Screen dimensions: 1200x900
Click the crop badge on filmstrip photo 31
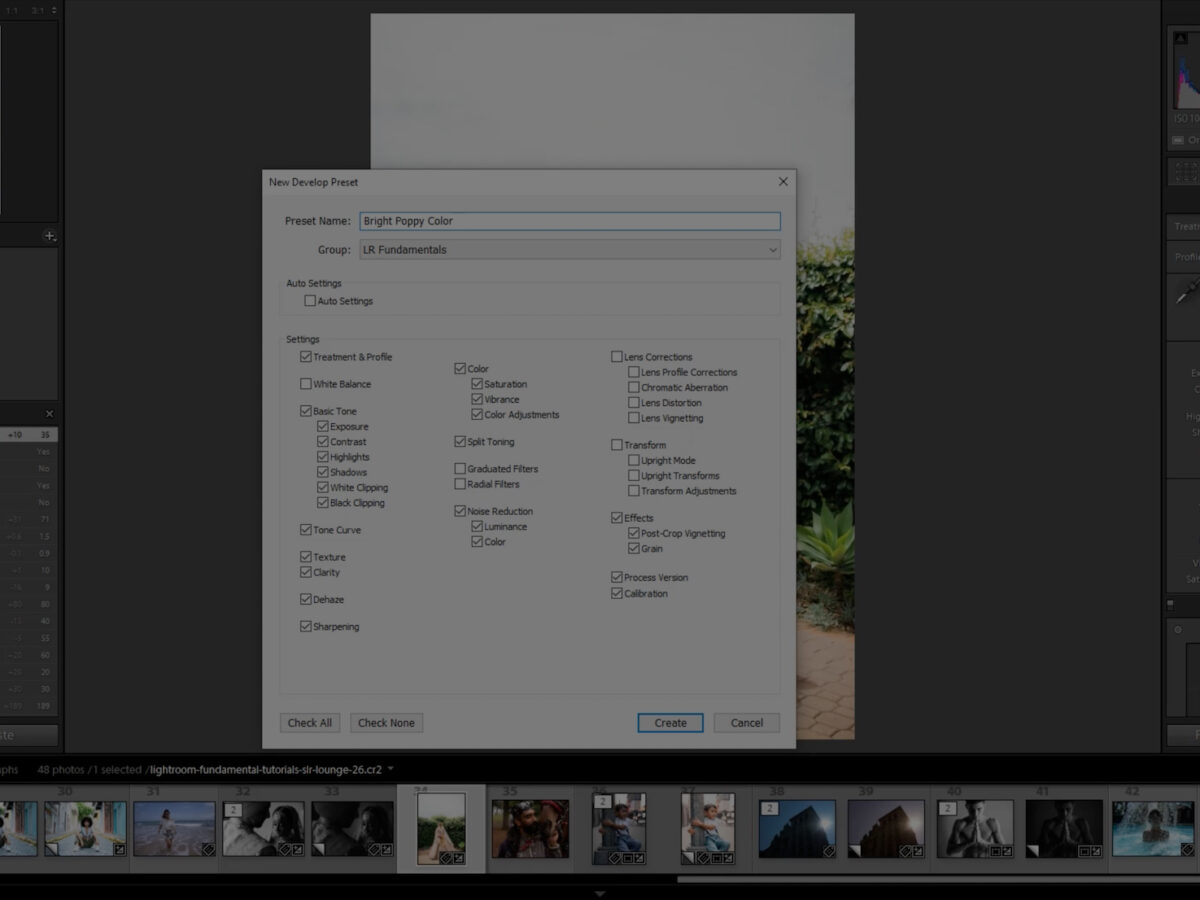(x=208, y=849)
